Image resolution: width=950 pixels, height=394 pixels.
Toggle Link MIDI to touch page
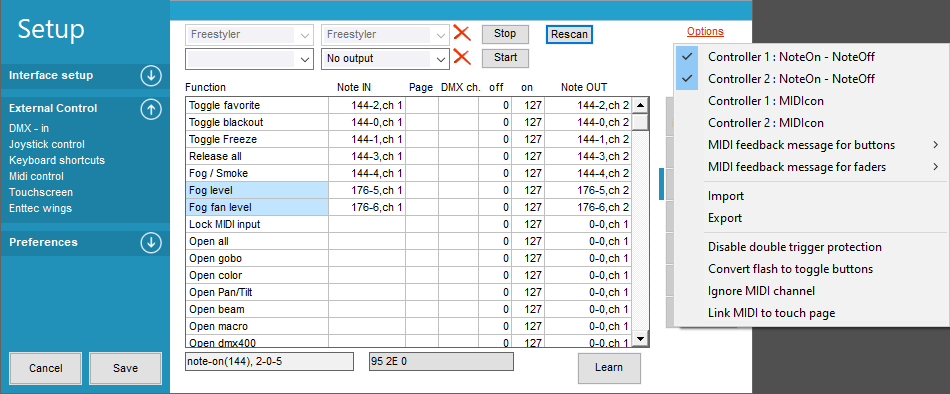(x=811, y=313)
